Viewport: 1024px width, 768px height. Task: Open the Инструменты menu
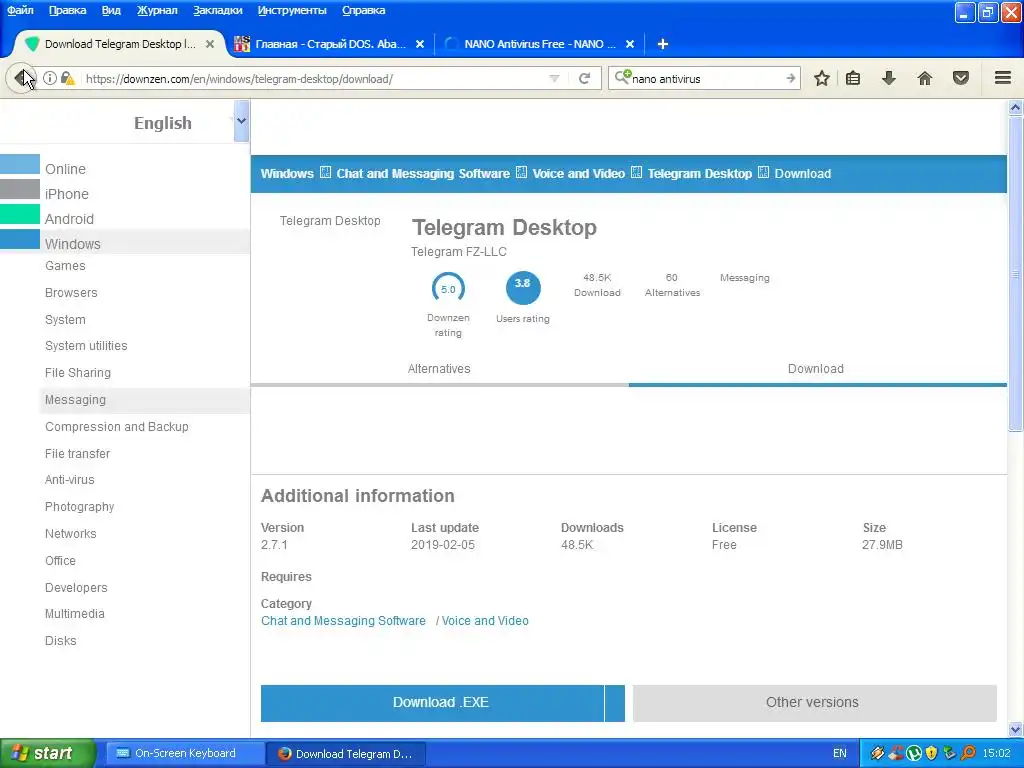pyautogui.click(x=292, y=10)
